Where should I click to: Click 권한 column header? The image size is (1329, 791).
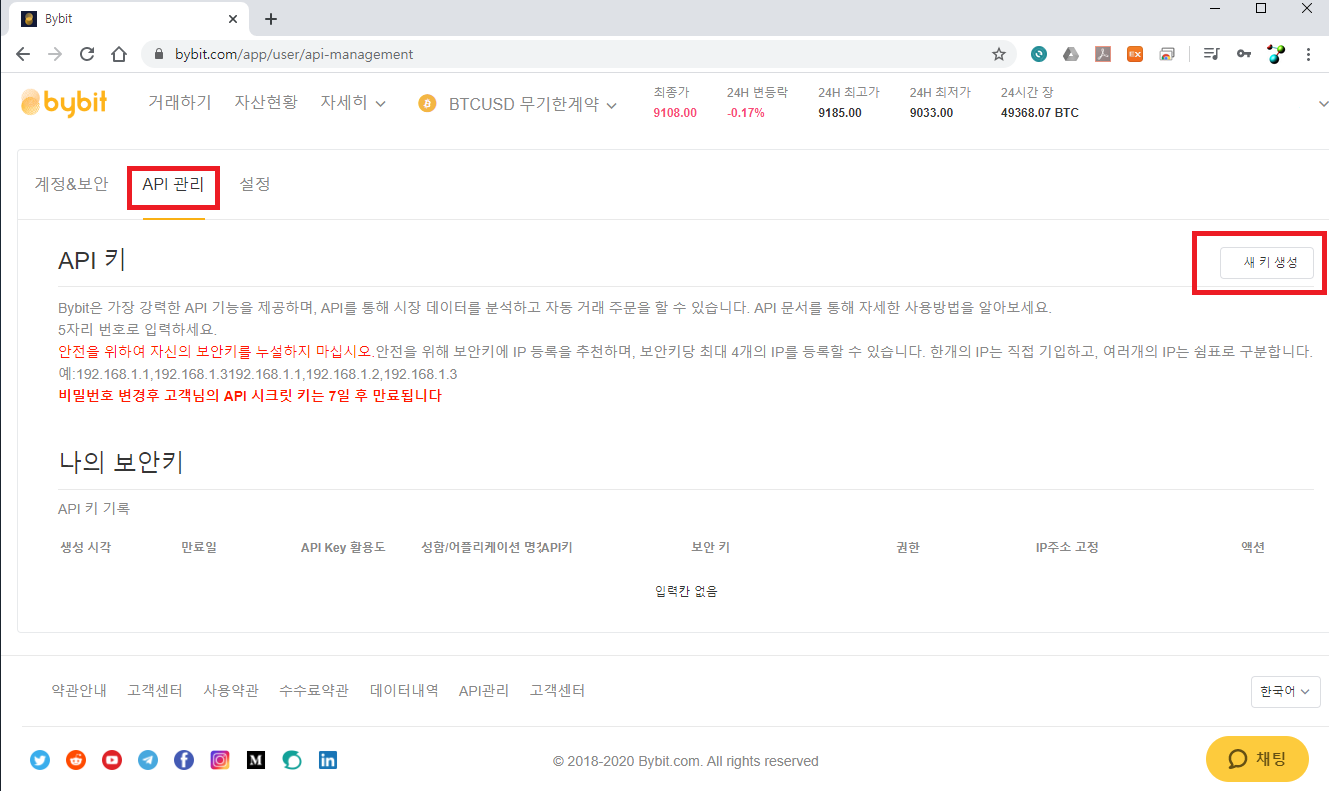[x=908, y=547]
